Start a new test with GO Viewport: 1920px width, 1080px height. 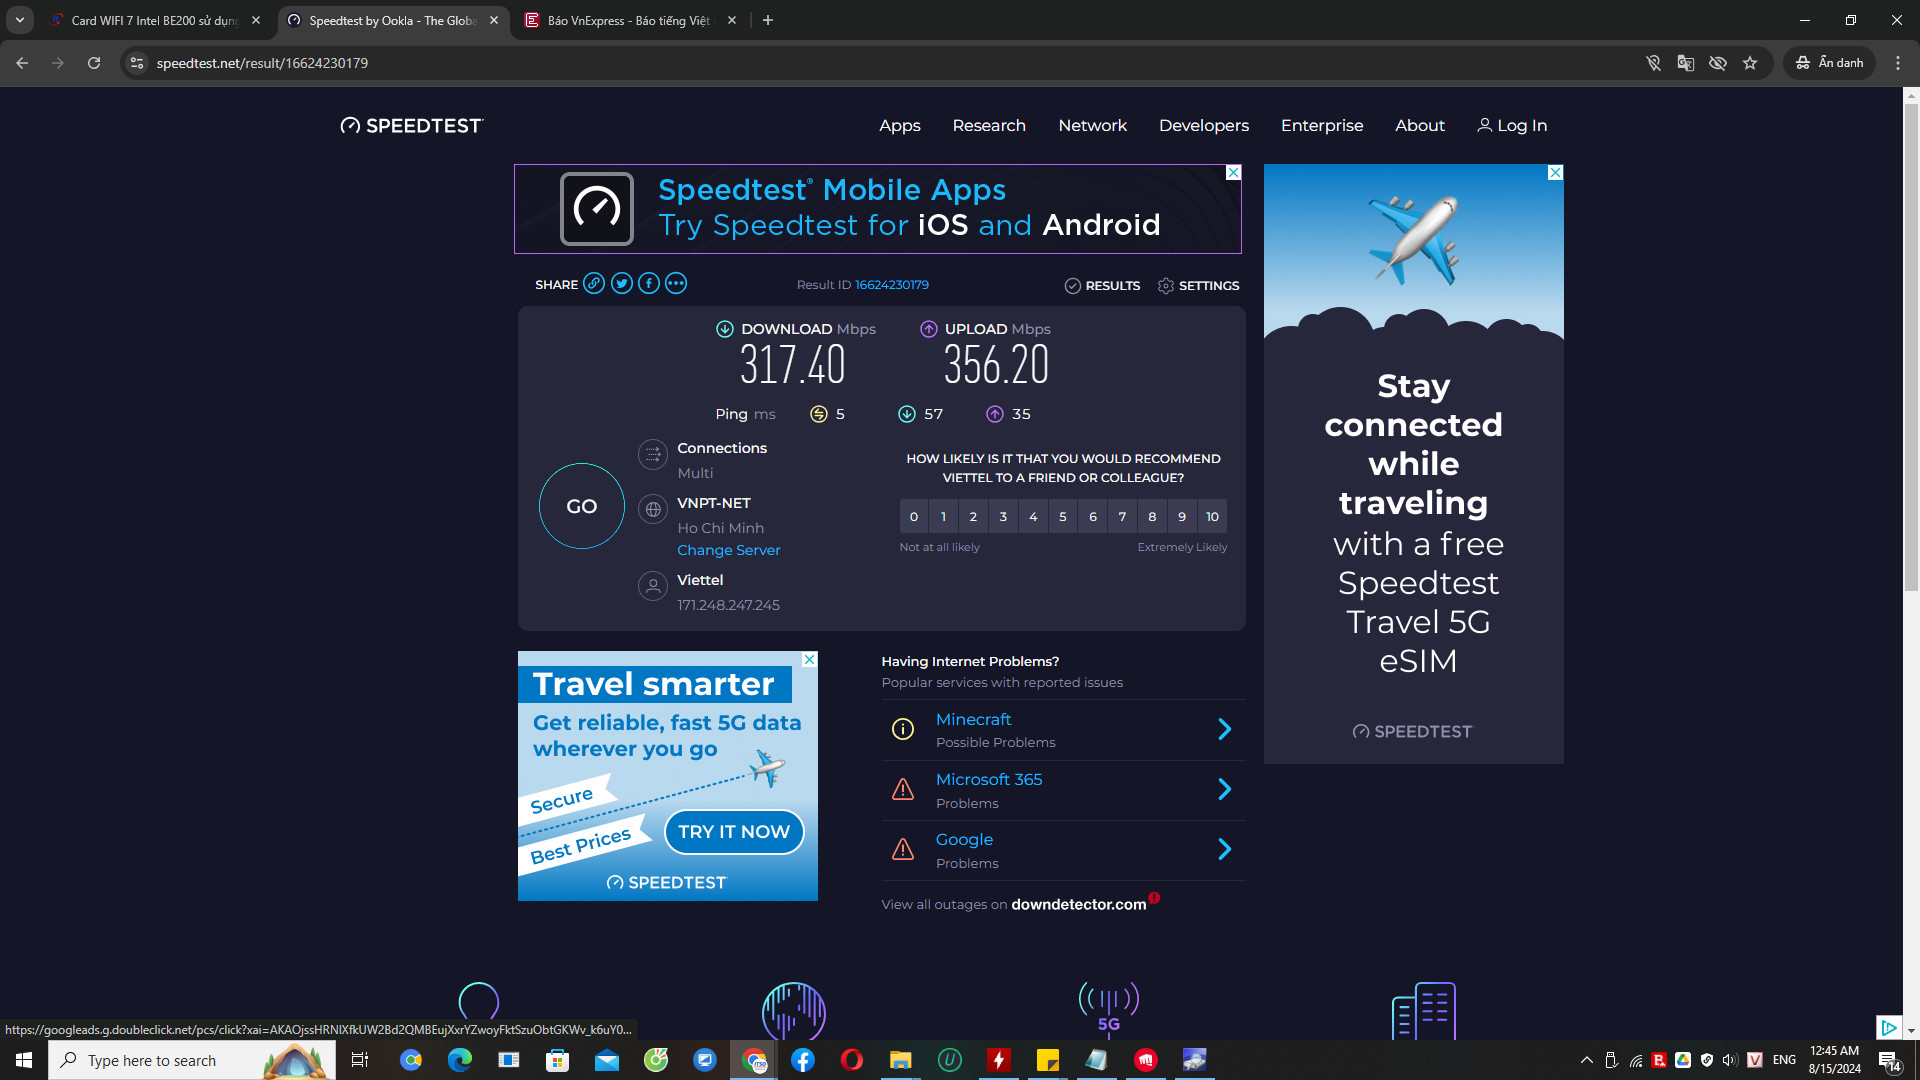[x=582, y=506]
